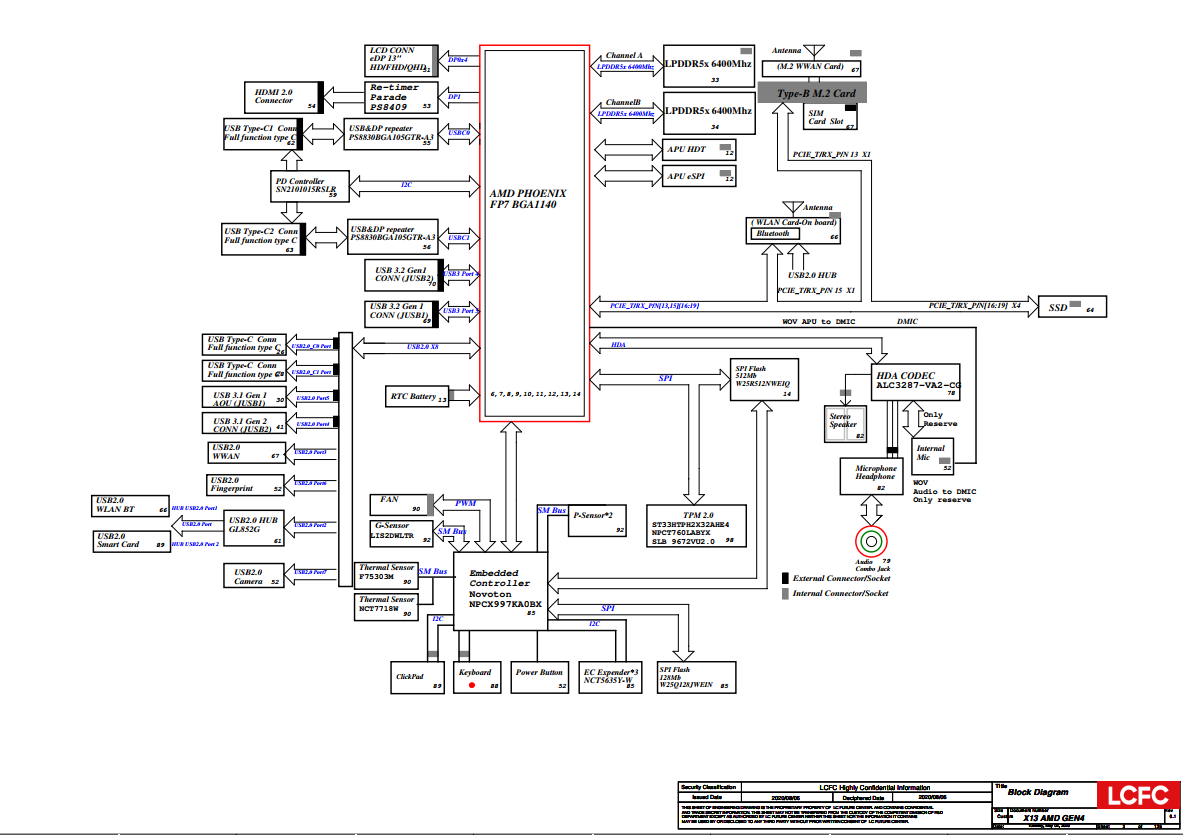Click the gray Internal Connector/Socket legend square
The width and height of the screenshot is (1183, 835).
coord(785,594)
